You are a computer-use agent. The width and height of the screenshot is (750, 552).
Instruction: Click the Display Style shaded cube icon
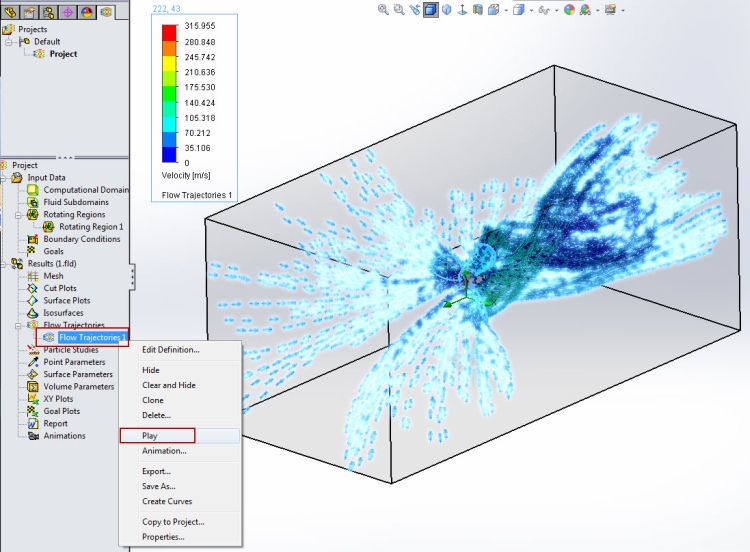coord(519,10)
